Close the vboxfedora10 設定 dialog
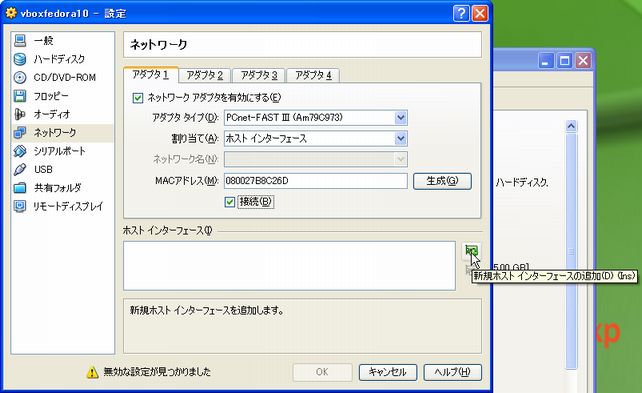642x393 pixels. click(x=480, y=14)
